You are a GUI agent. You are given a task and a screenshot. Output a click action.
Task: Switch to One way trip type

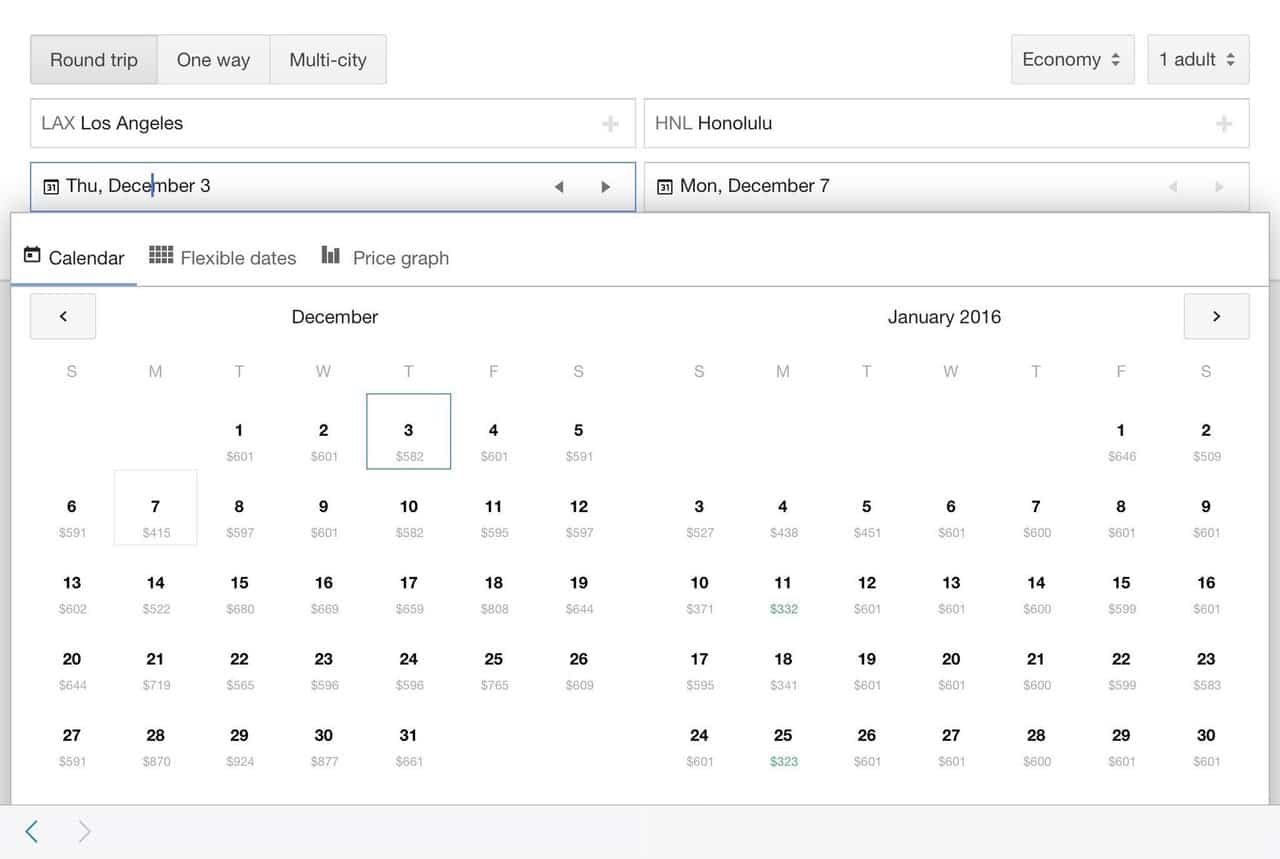(x=213, y=60)
